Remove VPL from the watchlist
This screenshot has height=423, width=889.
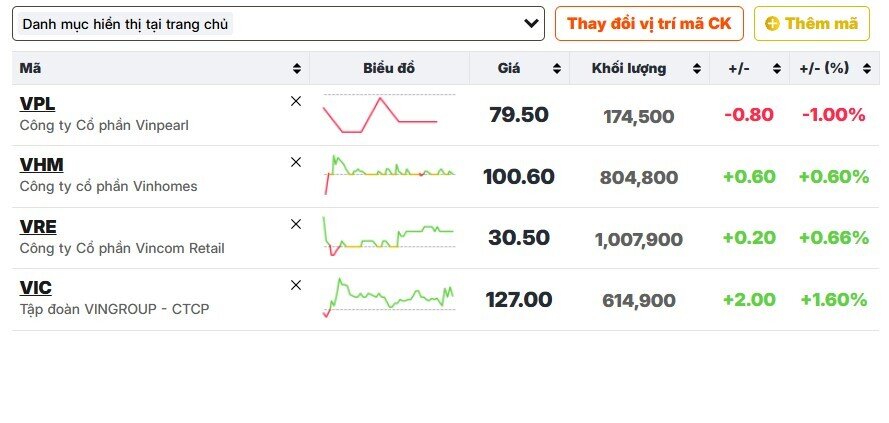coord(296,101)
